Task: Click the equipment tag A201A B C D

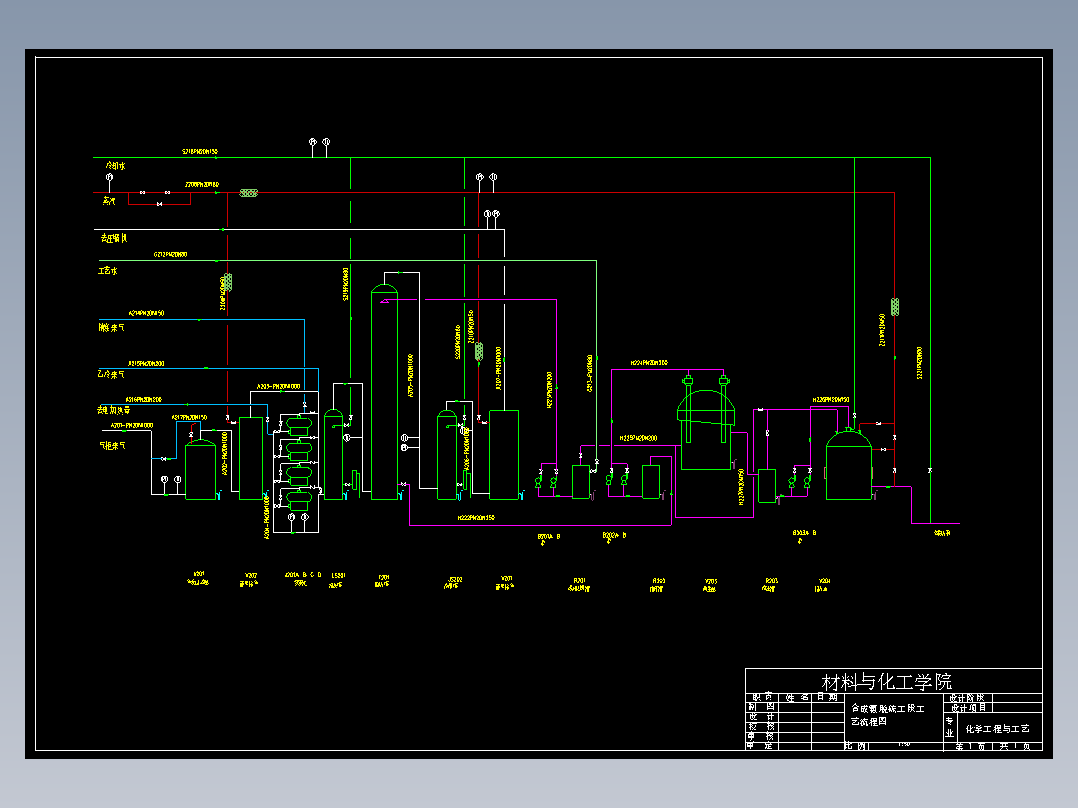Action: (303, 575)
